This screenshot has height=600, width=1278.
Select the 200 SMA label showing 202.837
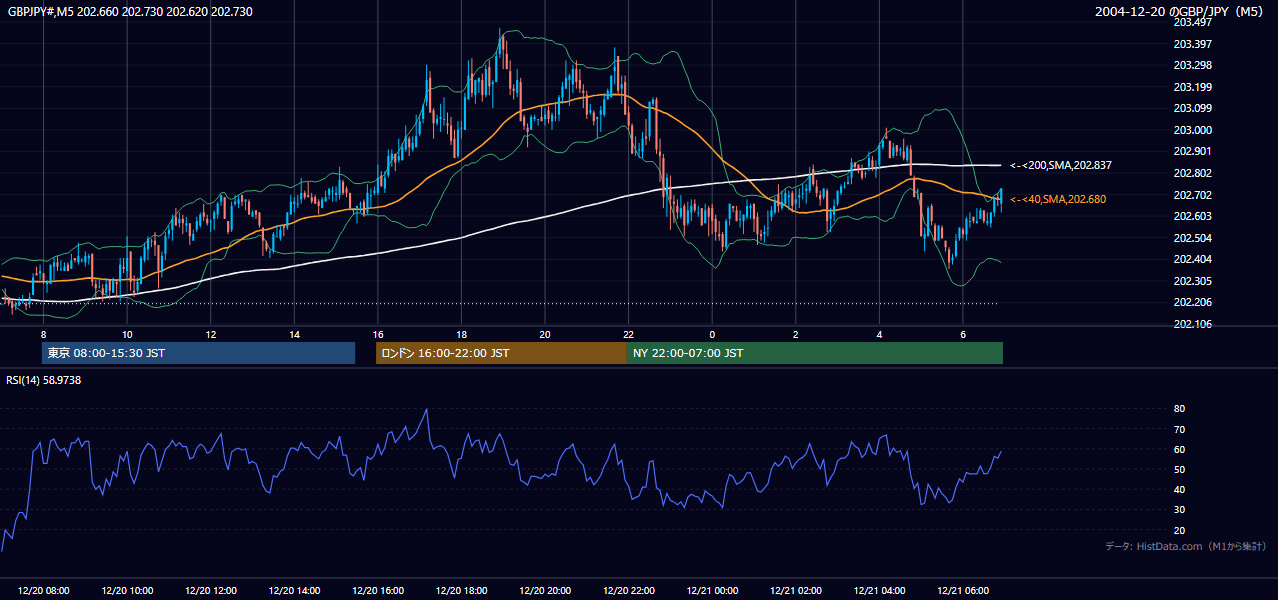pos(1061,165)
